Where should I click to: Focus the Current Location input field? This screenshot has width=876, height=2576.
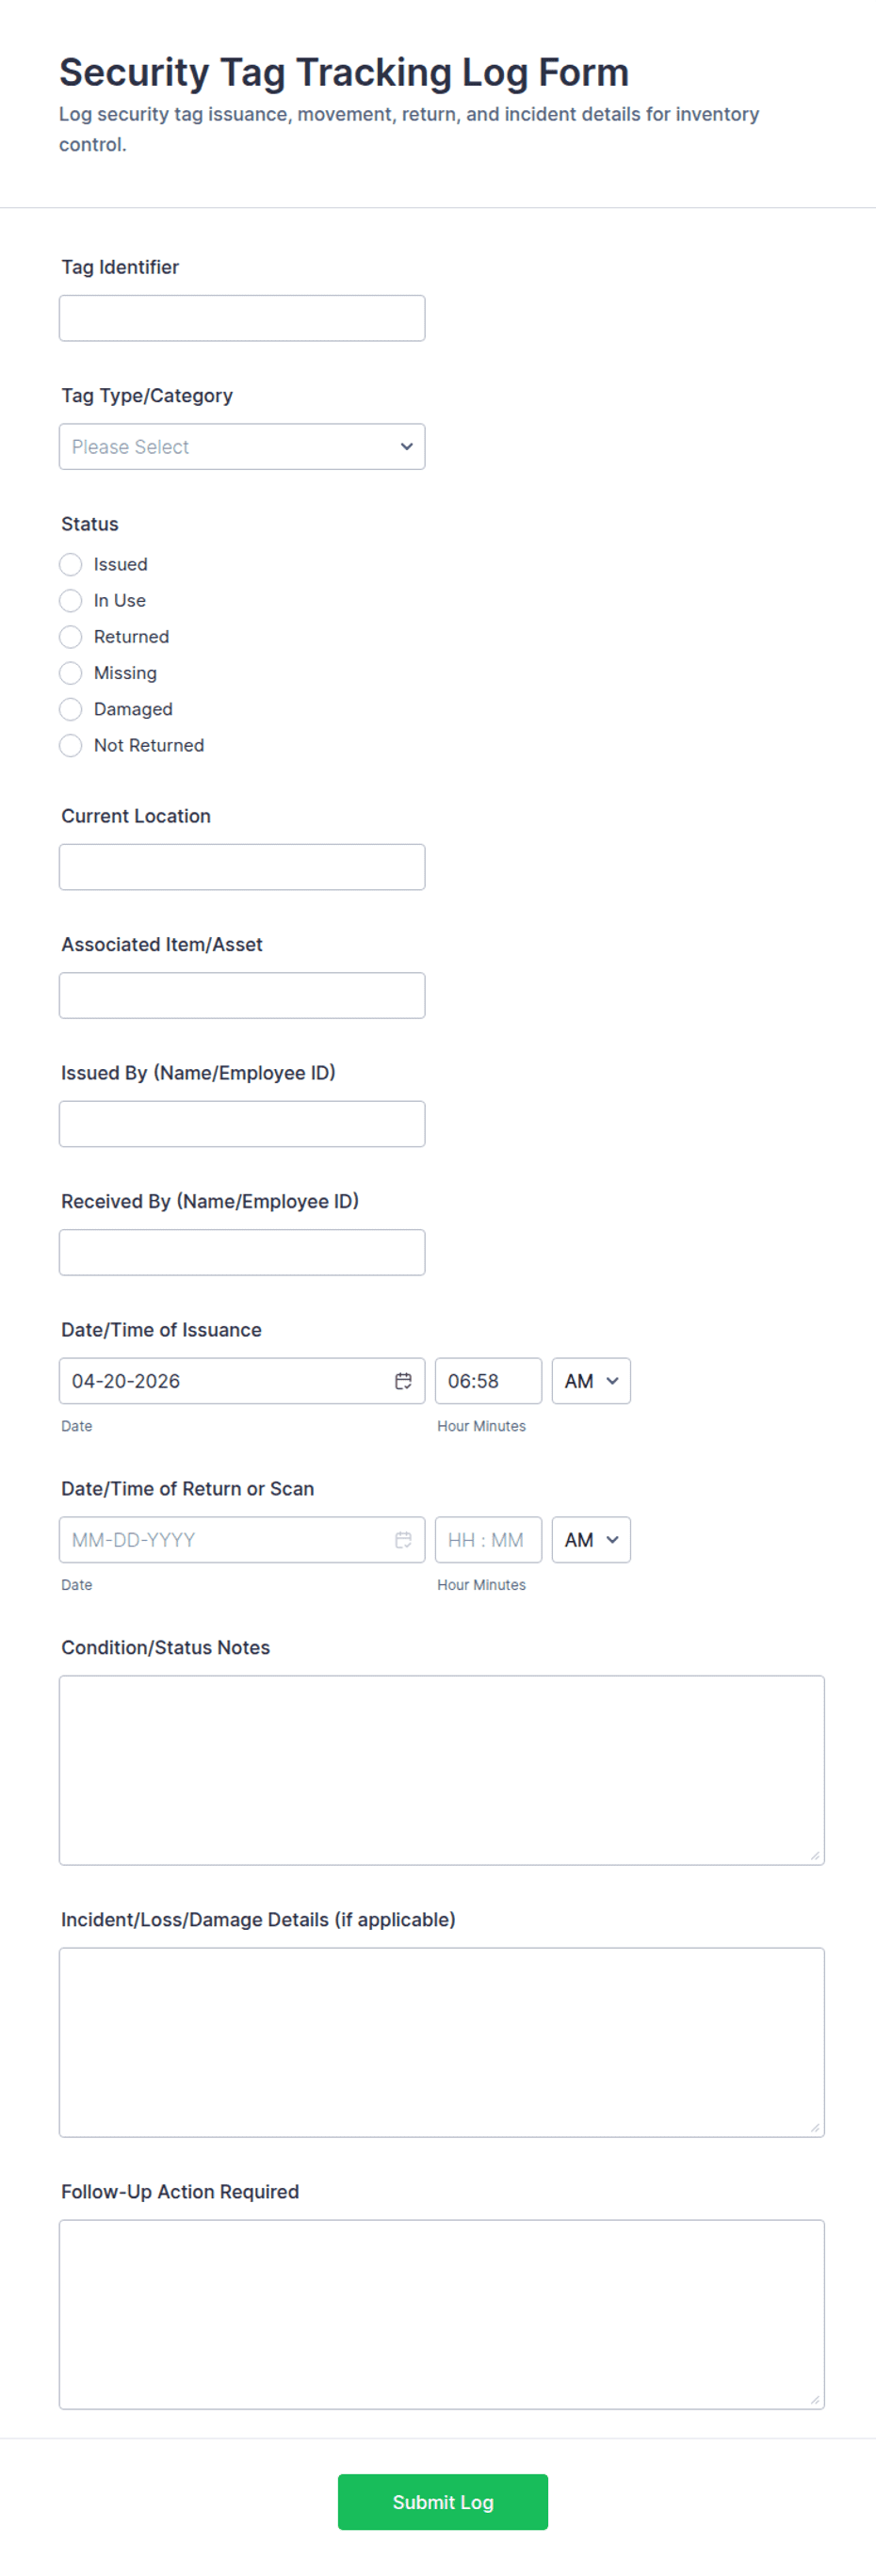(x=242, y=867)
